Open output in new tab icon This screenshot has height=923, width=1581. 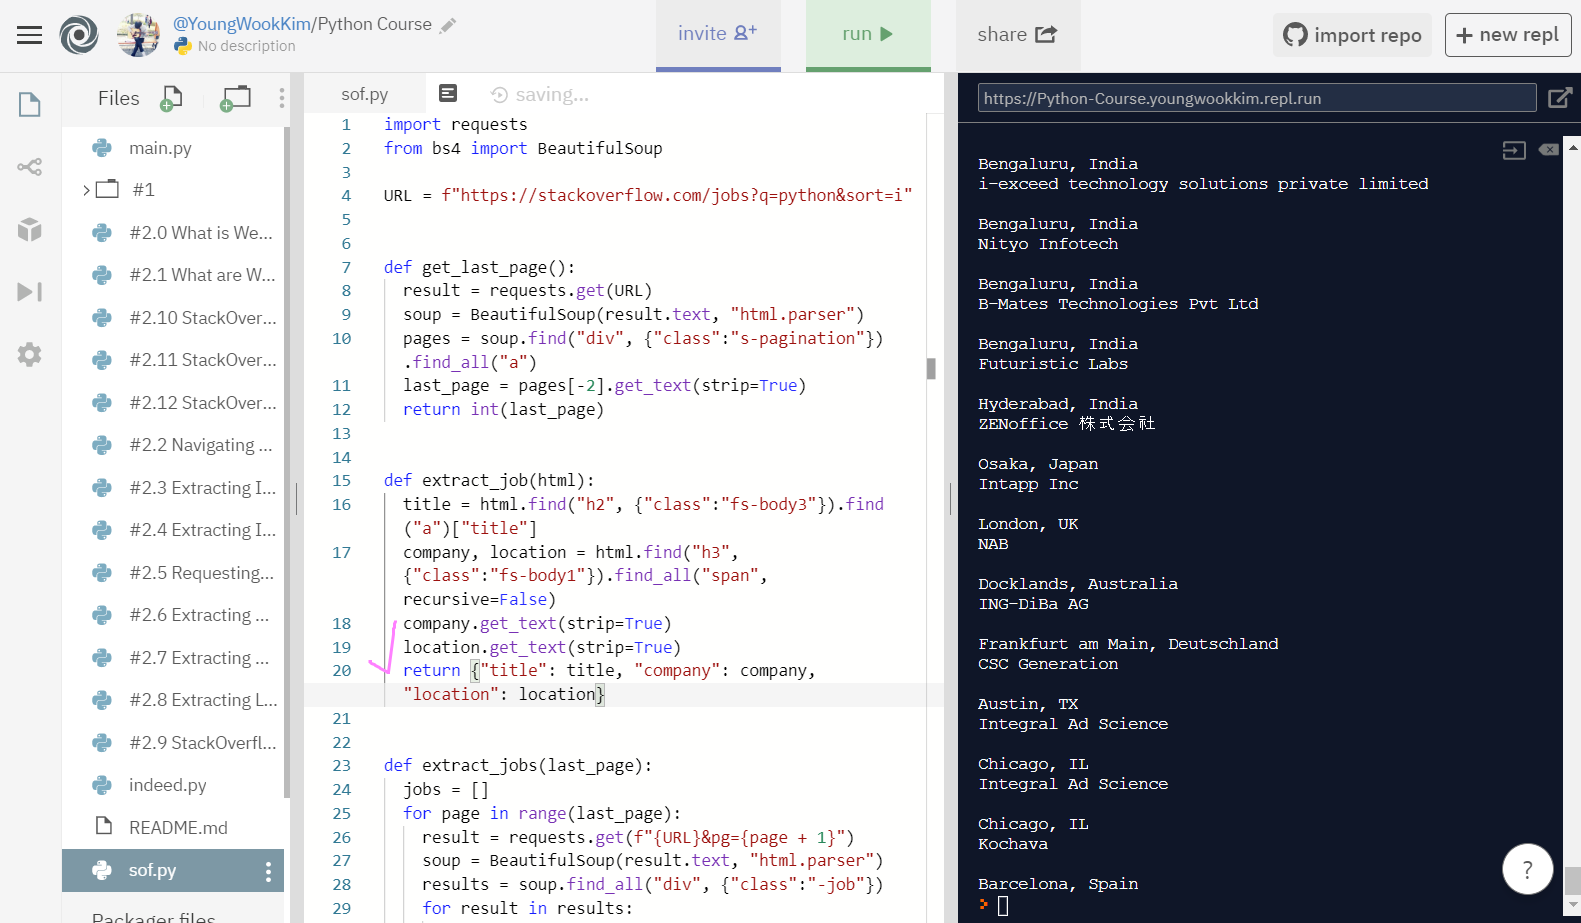pos(1559,98)
